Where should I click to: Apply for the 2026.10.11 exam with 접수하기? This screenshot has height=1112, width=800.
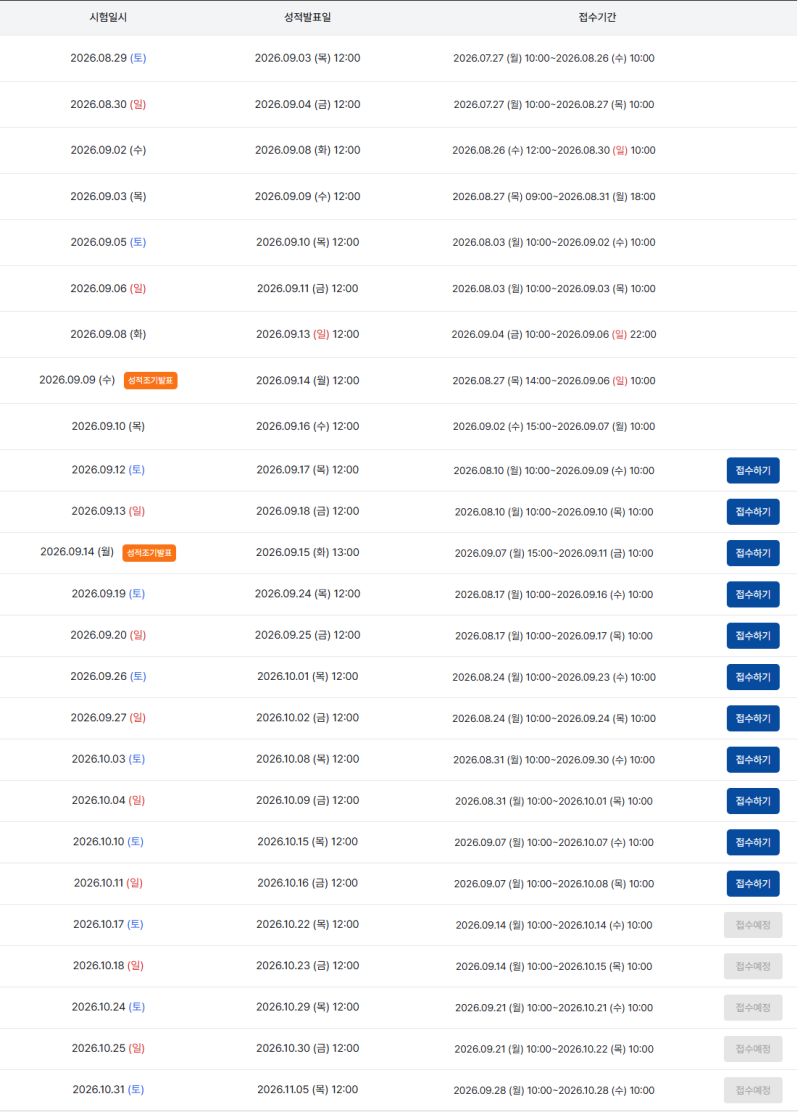click(x=752, y=884)
